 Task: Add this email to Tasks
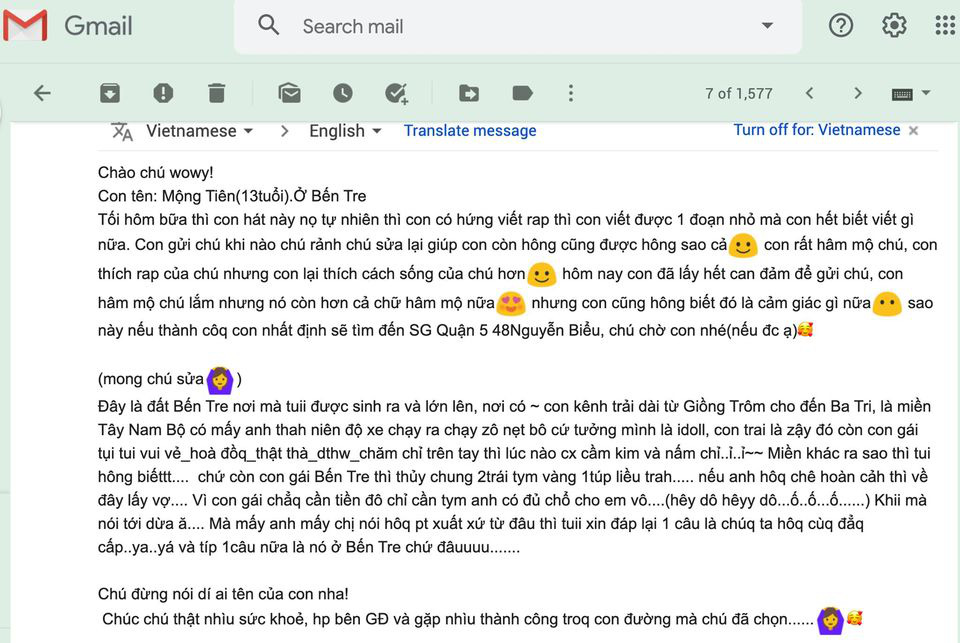click(x=397, y=93)
